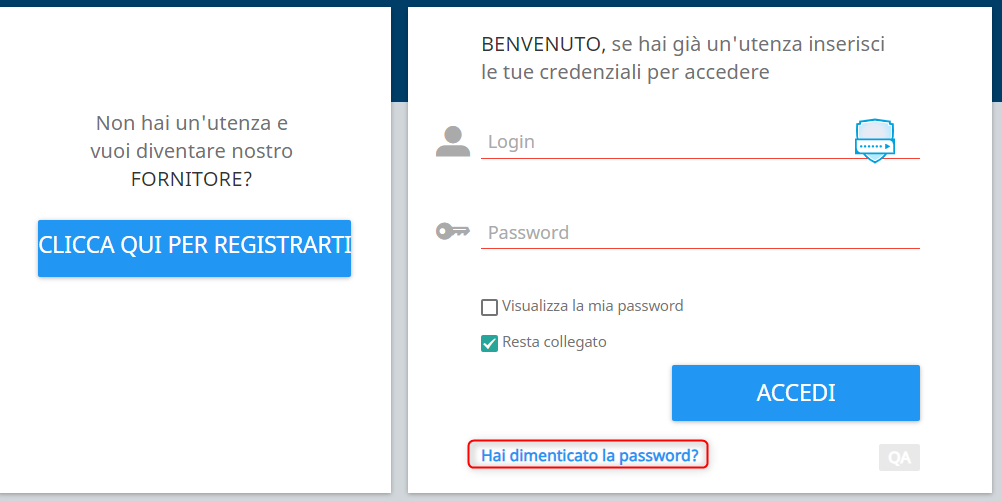
Task: Click the 'Non hai un'utenza e' text
Action: pyautogui.click(x=191, y=123)
